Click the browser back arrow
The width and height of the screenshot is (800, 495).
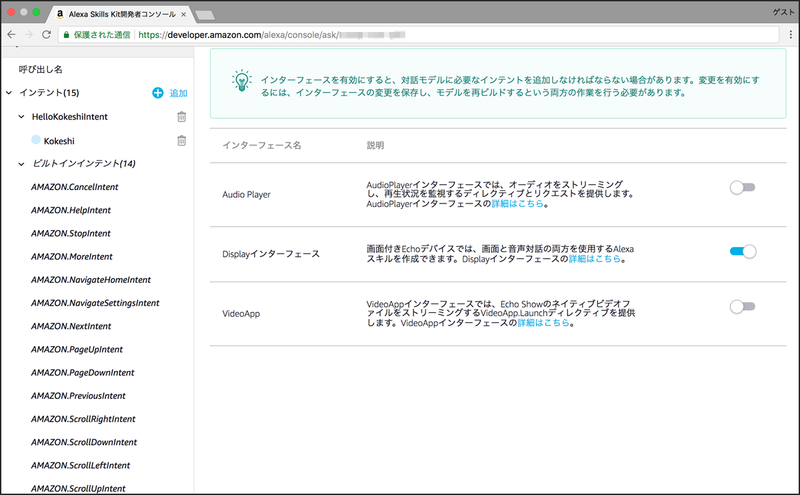coord(11,35)
